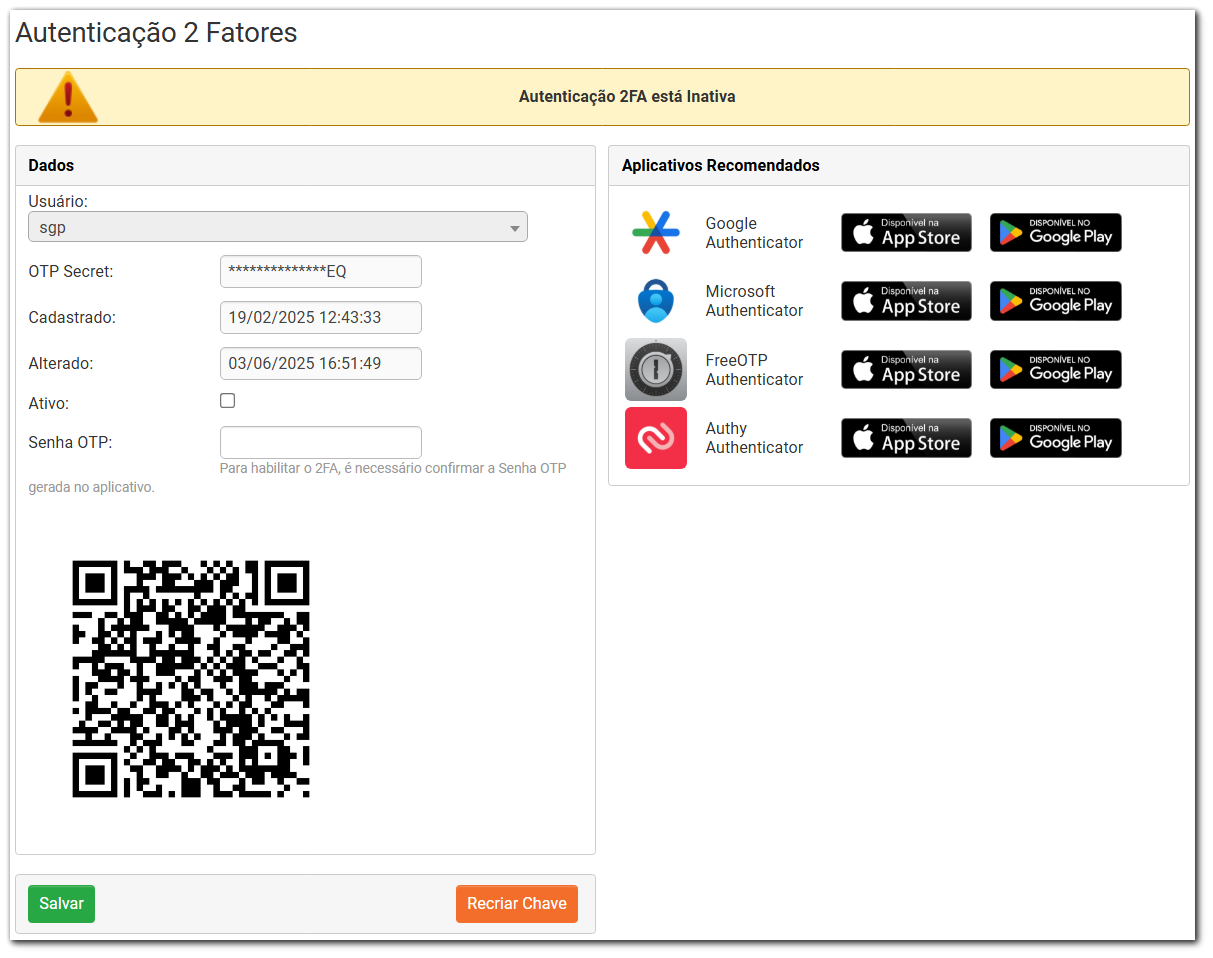The height and width of the screenshot is (958, 1213).
Task: Open App Store badge for Authy Authenticator
Action: 906,438
